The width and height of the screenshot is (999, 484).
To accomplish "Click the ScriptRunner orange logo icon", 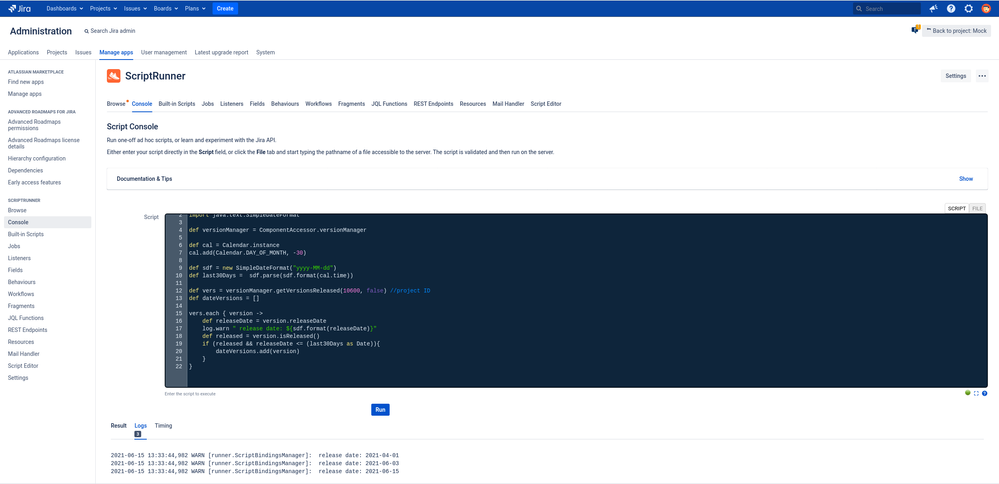I will [113, 76].
